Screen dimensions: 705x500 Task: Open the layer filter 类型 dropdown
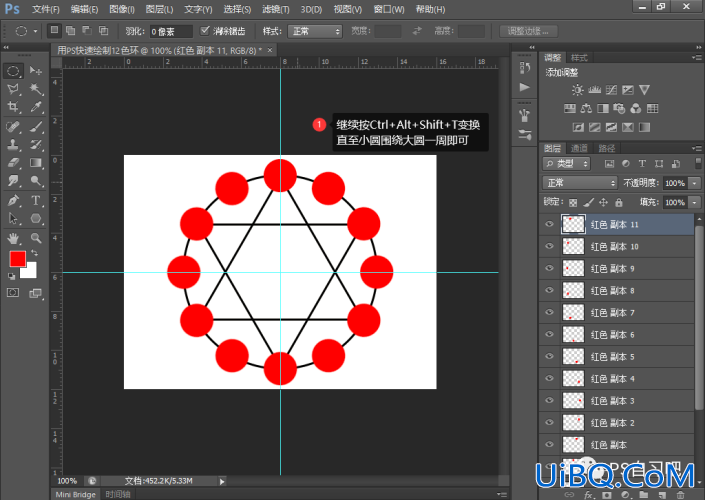pos(567,164)
